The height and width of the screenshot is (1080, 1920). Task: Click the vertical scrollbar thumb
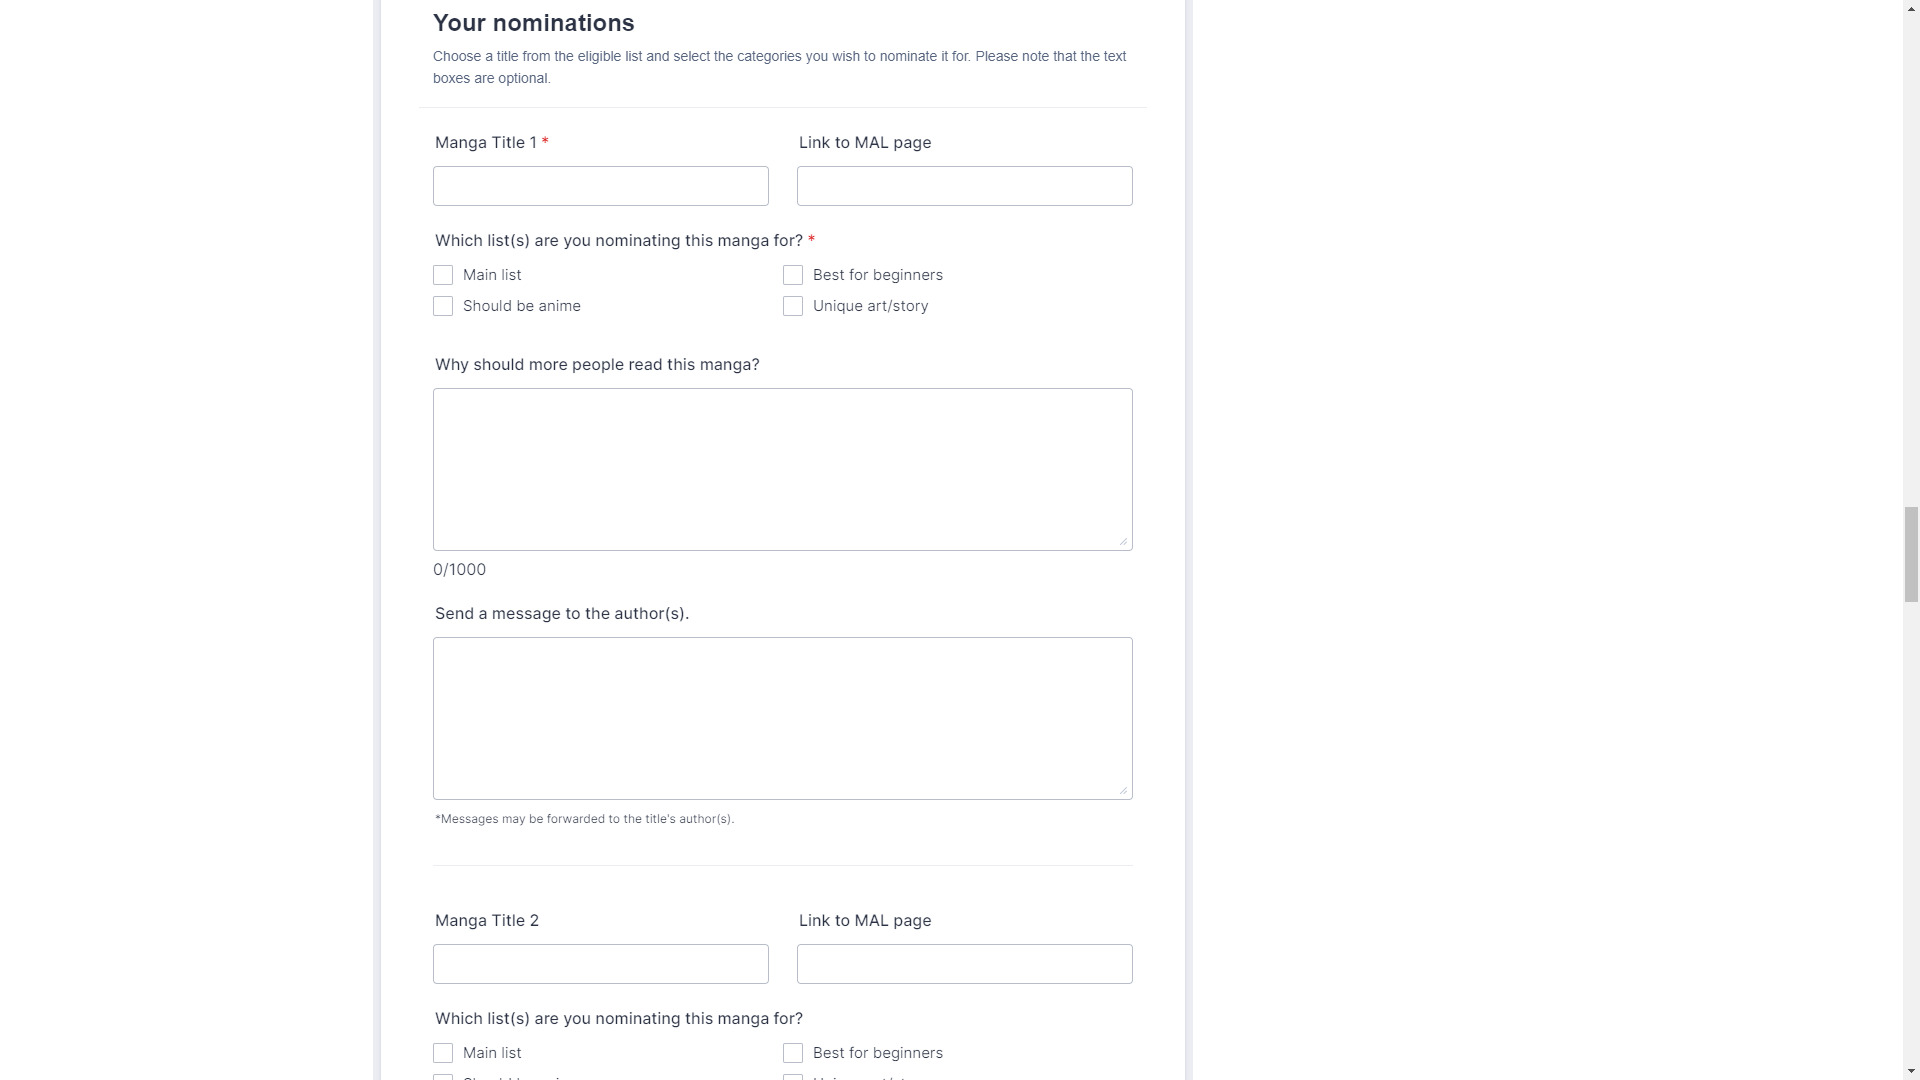pyautogui.click(x=1911, y=554)
